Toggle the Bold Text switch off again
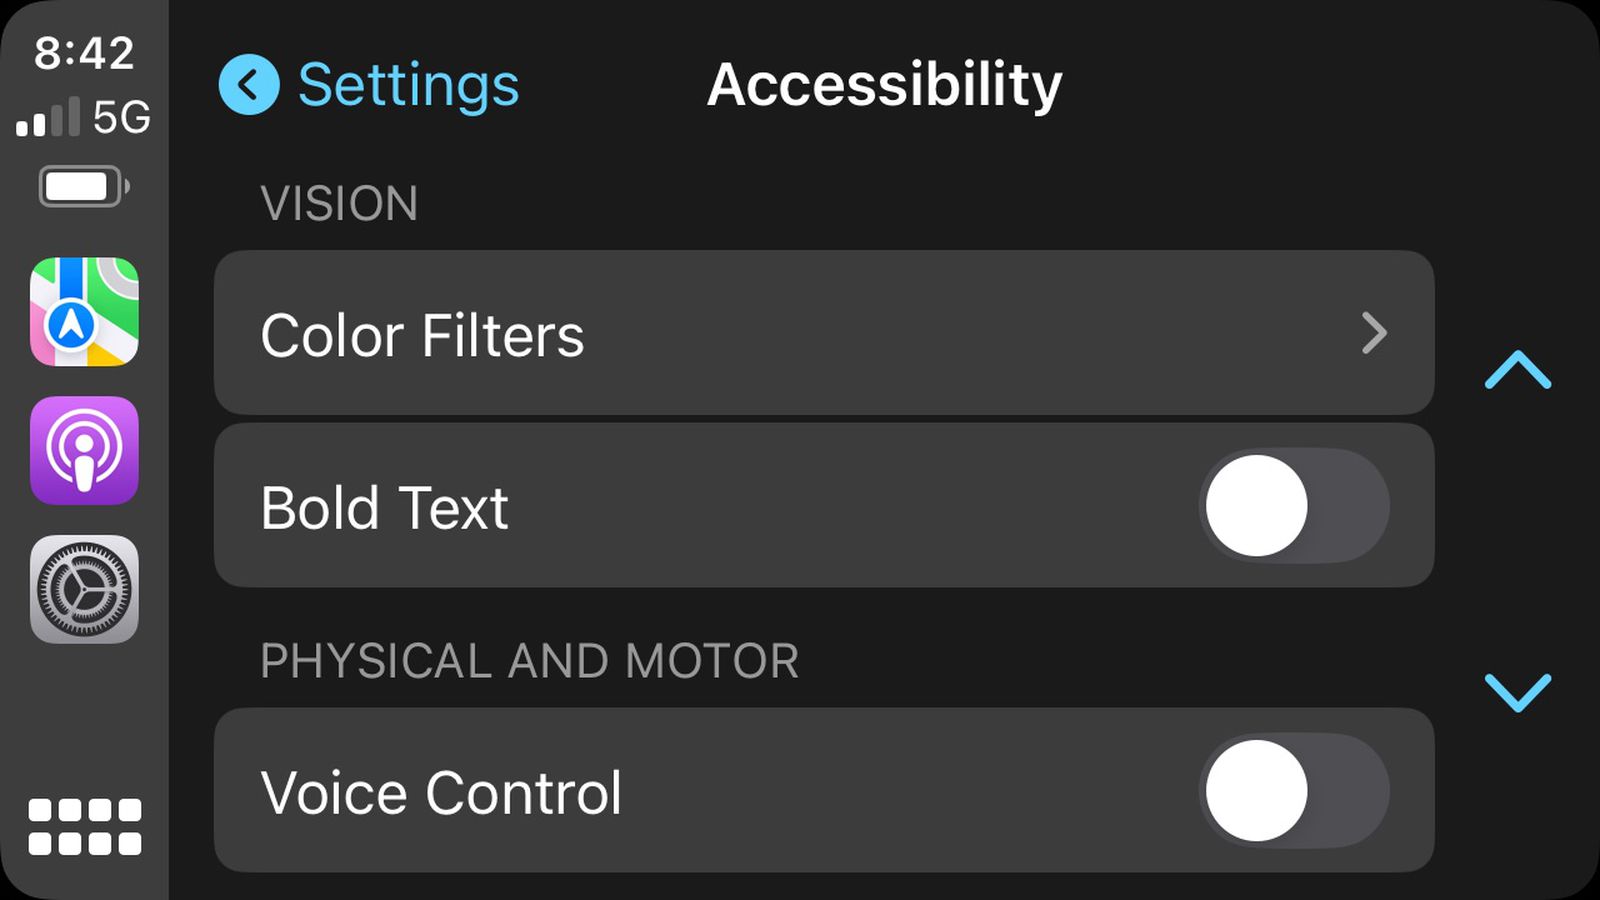The width and height of the screenshot is (1600, 900). click(x=1295, y=506)
